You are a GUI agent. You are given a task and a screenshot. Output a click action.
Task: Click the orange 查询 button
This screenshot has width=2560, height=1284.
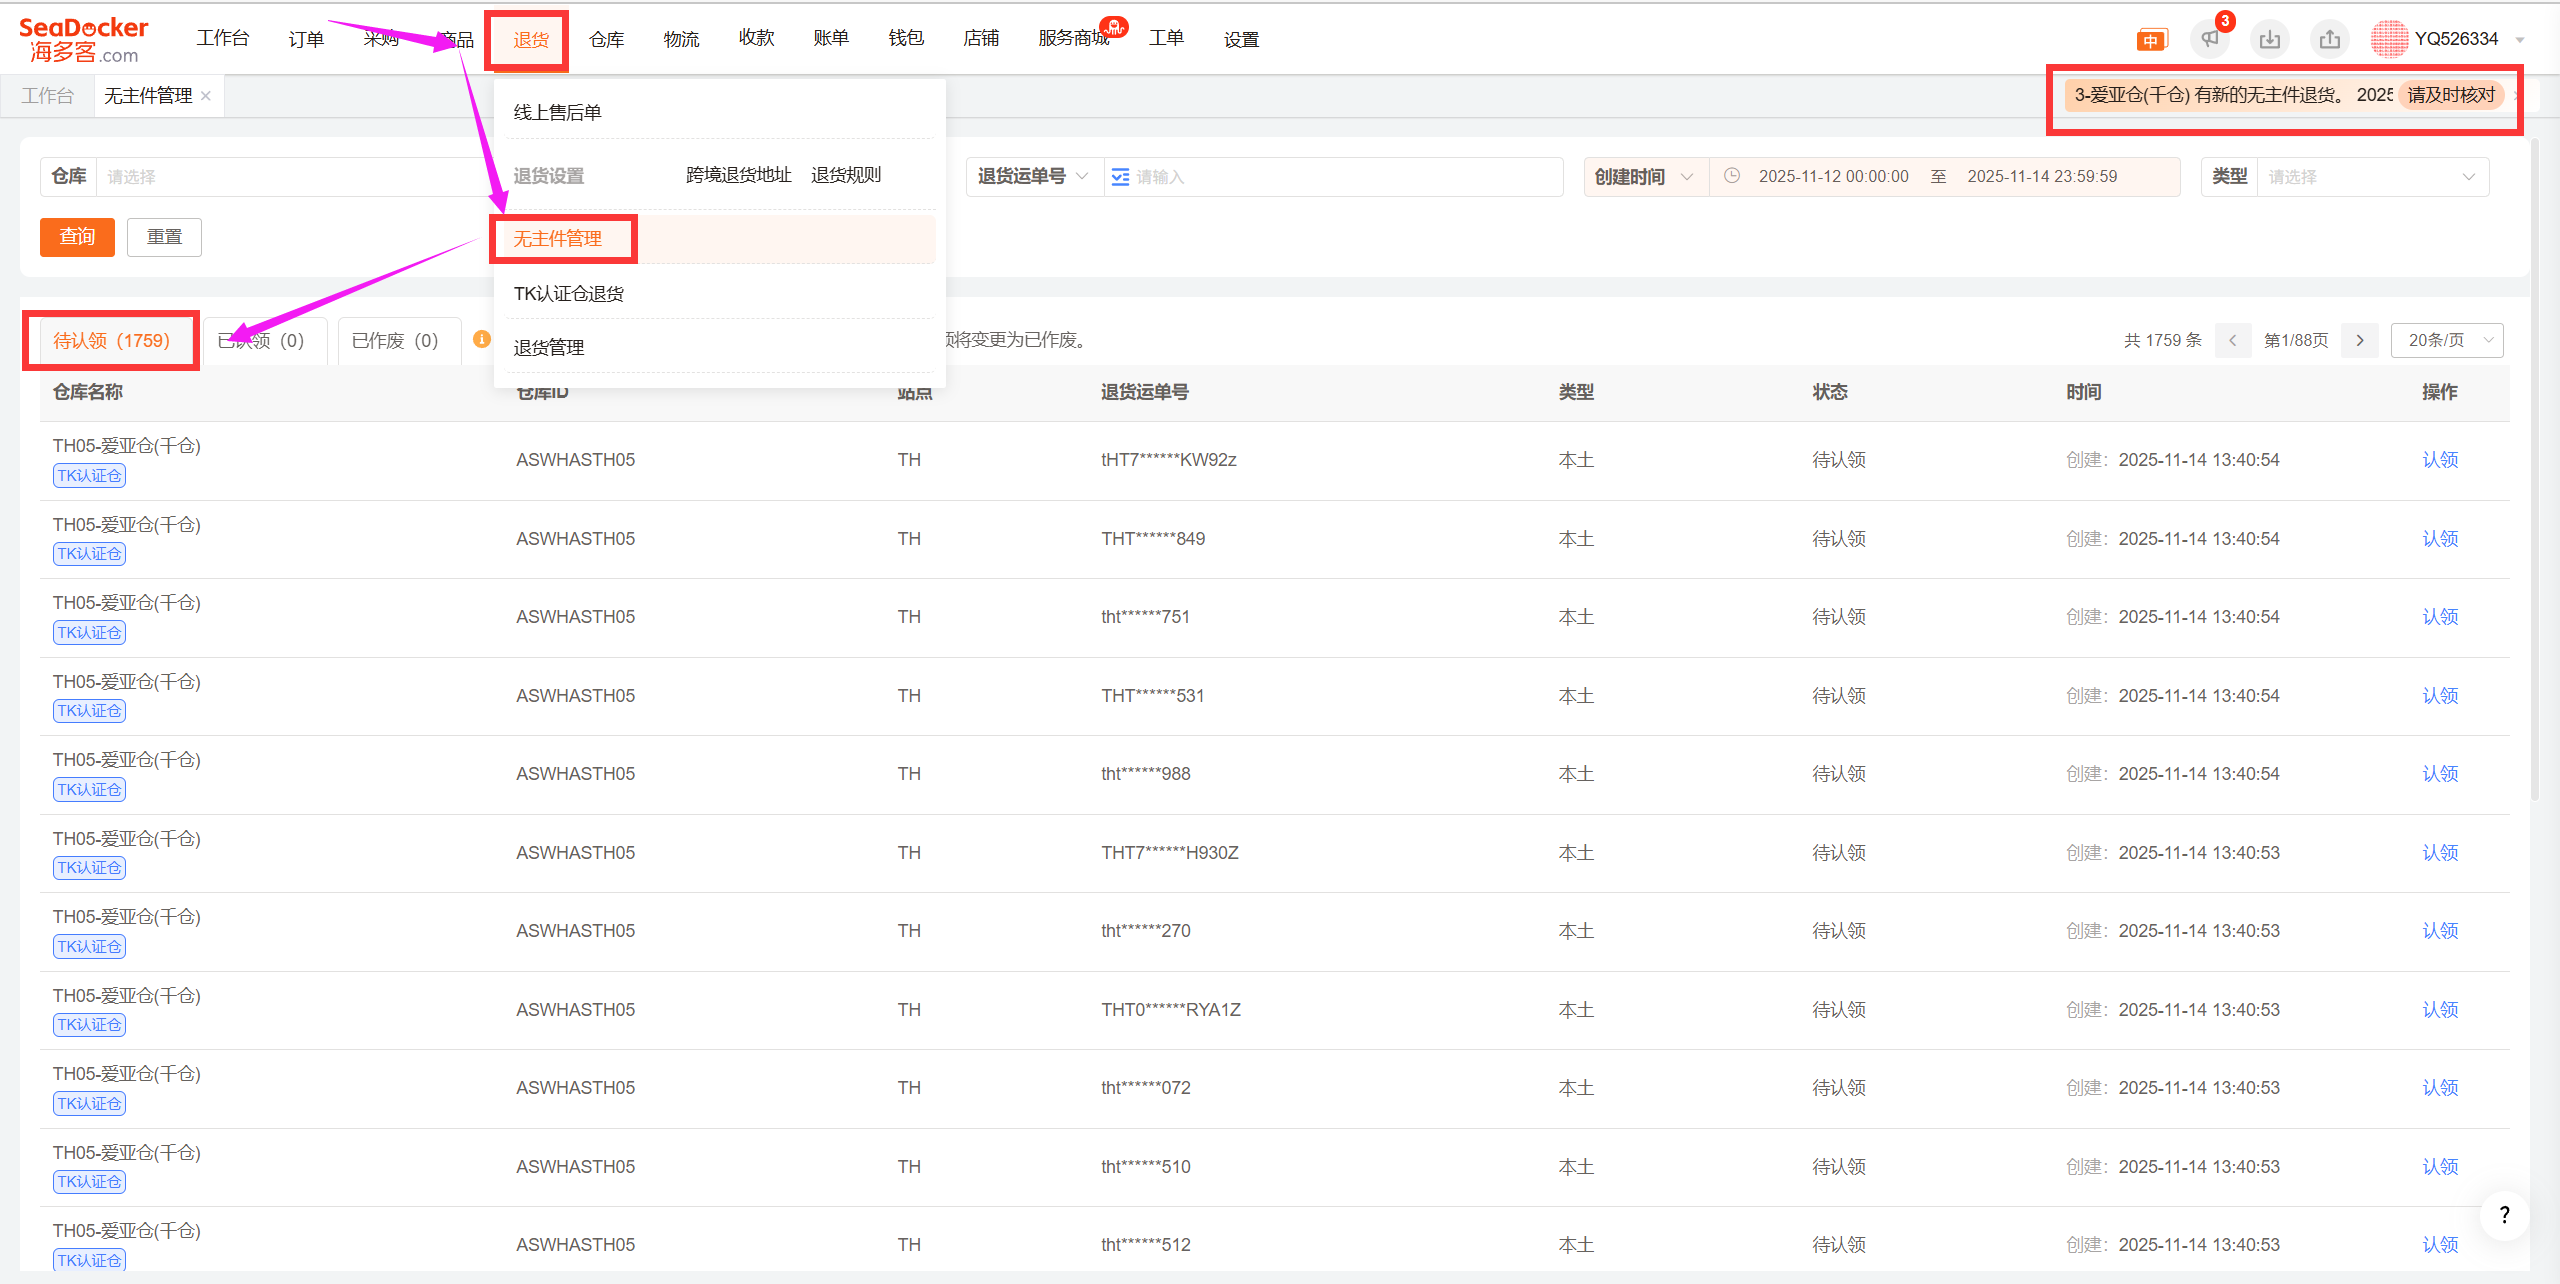pos(77,237)
